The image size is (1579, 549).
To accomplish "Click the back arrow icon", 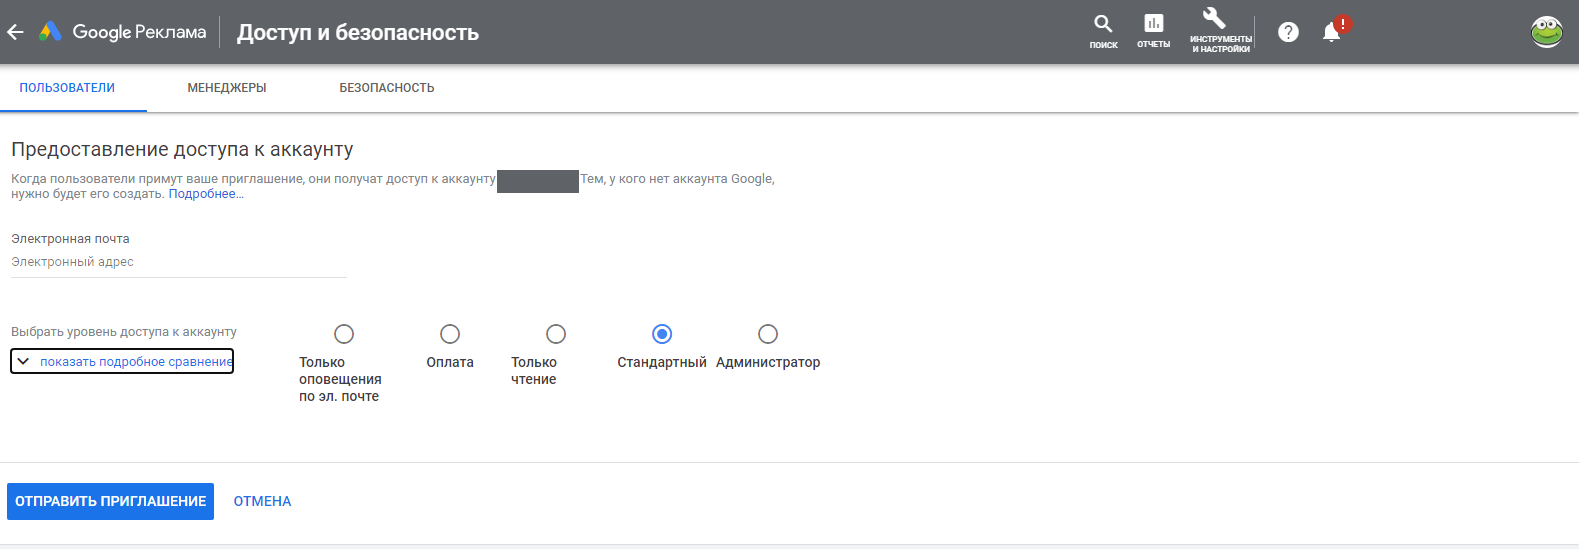I will (x=15, y=32).
